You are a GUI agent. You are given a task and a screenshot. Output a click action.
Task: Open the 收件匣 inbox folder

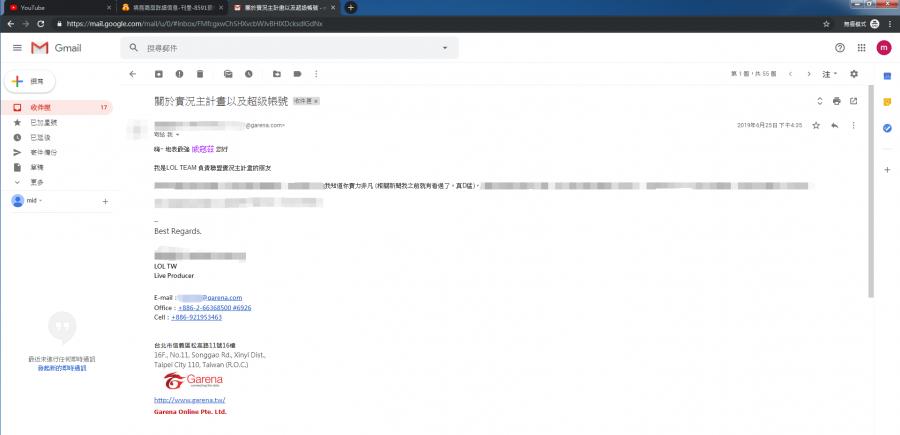40,107
